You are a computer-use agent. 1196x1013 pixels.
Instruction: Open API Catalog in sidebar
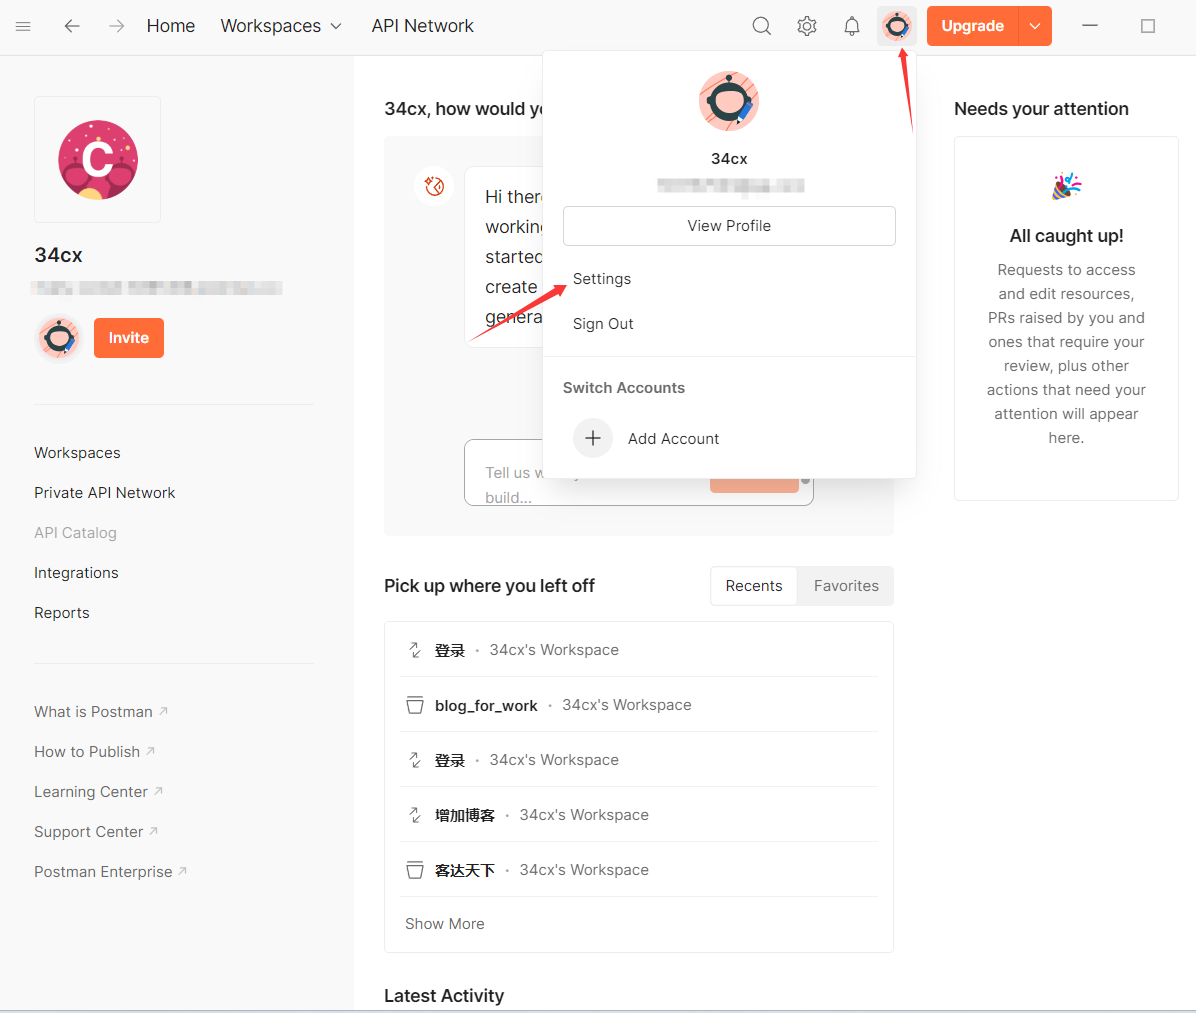76,532
